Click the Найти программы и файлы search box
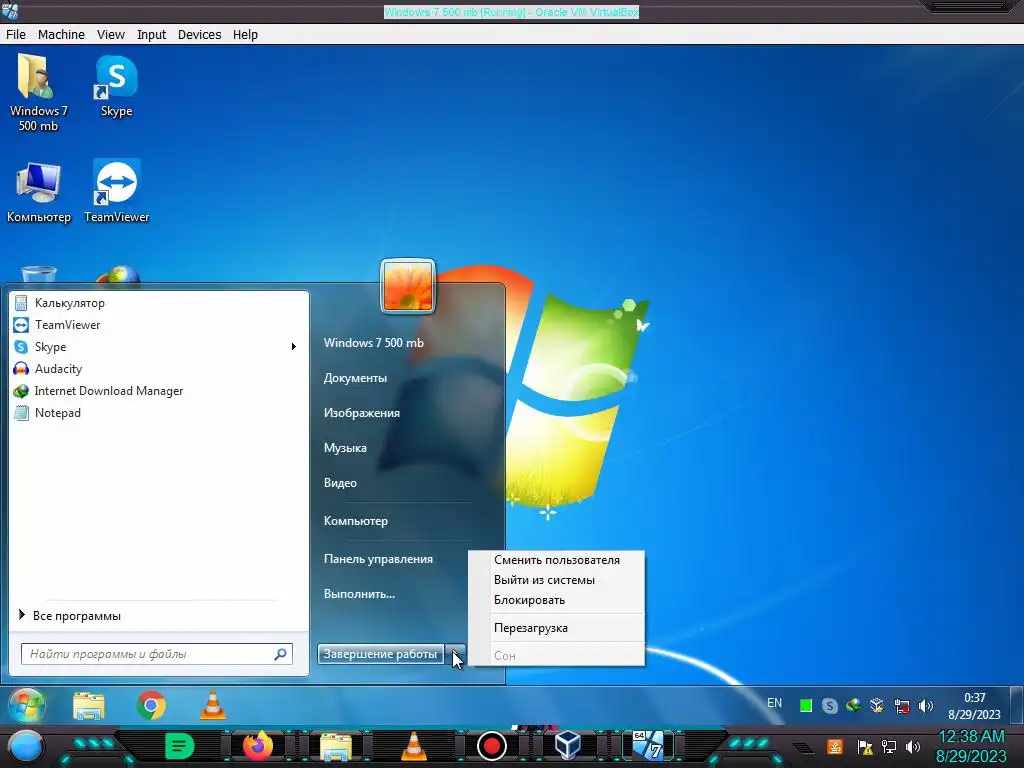This screenshot has width=1024, height=768. pyautogui.click(x=157, y=654)
